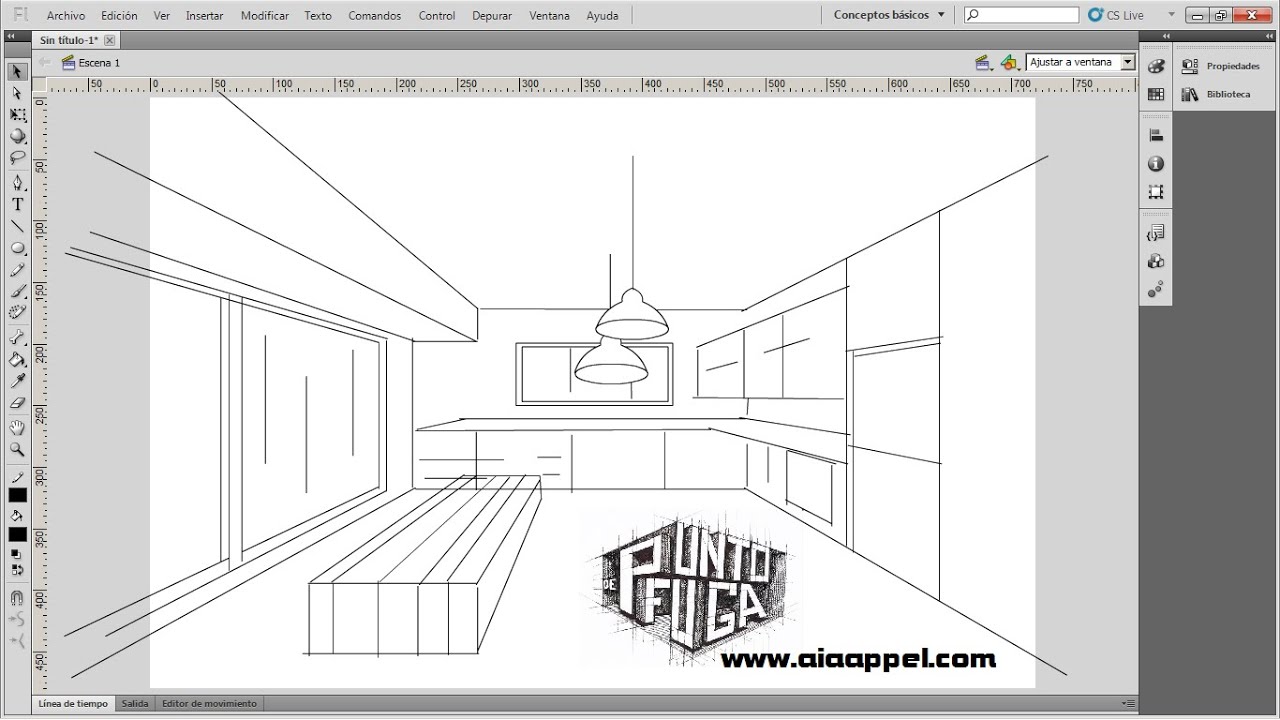Click the Black and White colors icon
This screenshot has width=1280, height=720.
[17, 554]
